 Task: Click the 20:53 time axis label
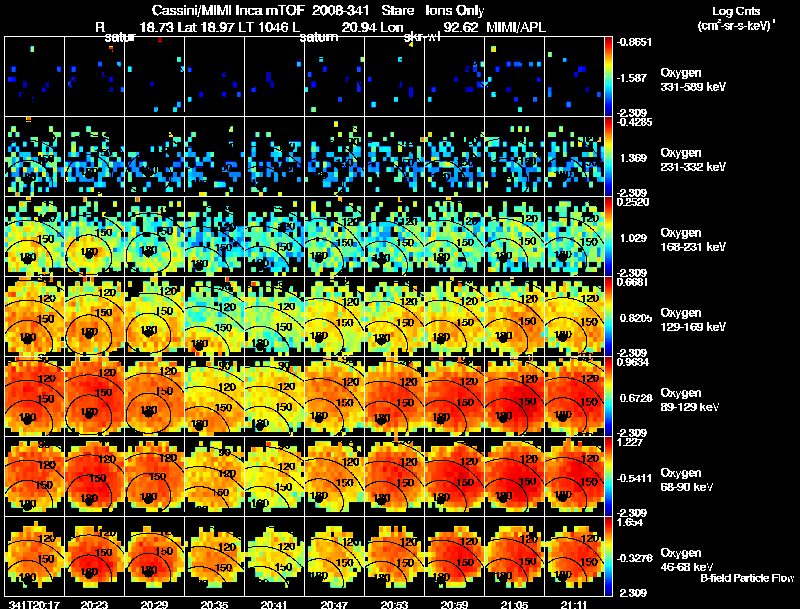point(394,604)
